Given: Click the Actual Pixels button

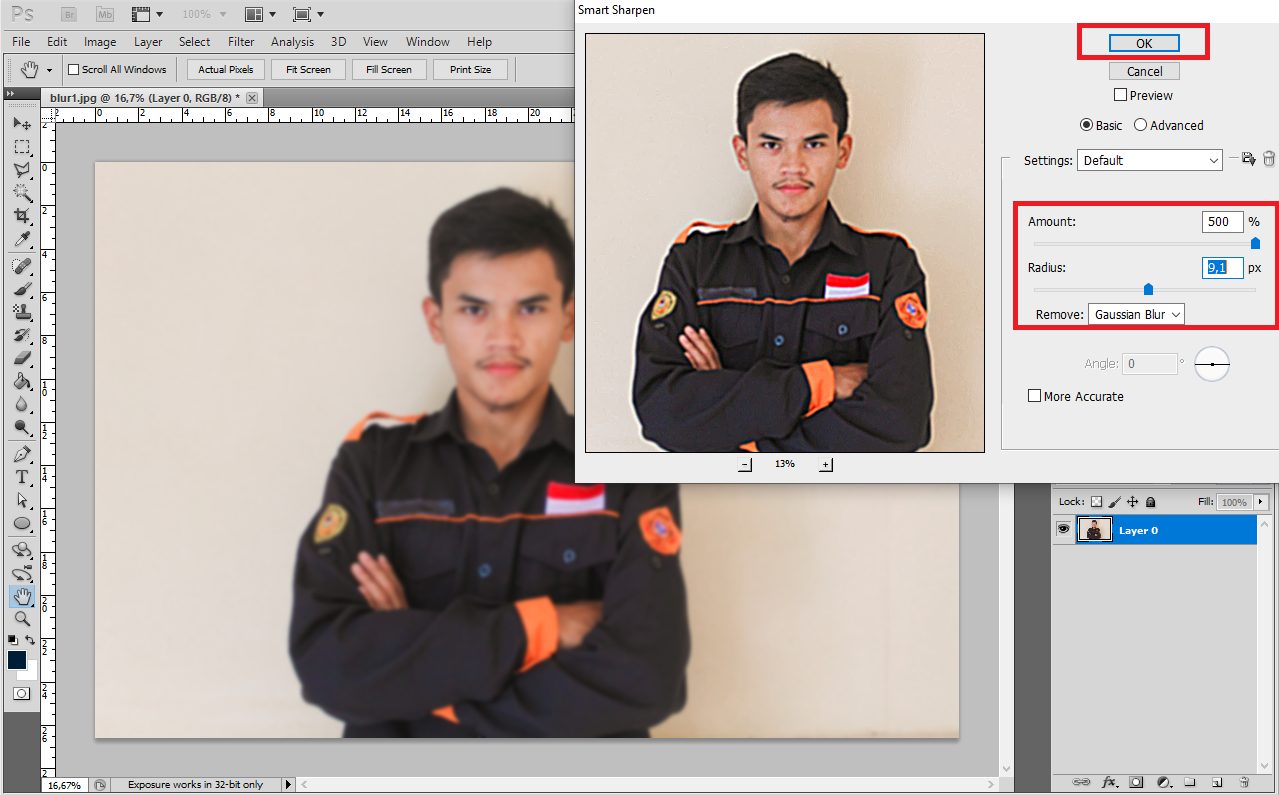Looking at the screenshot, I should [226, 70].
